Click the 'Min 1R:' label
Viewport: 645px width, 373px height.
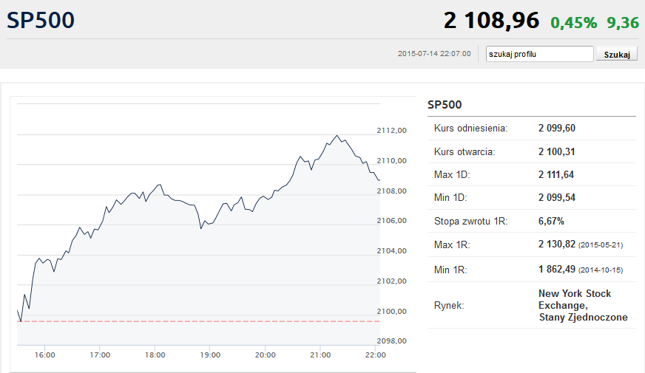(450, 270)
